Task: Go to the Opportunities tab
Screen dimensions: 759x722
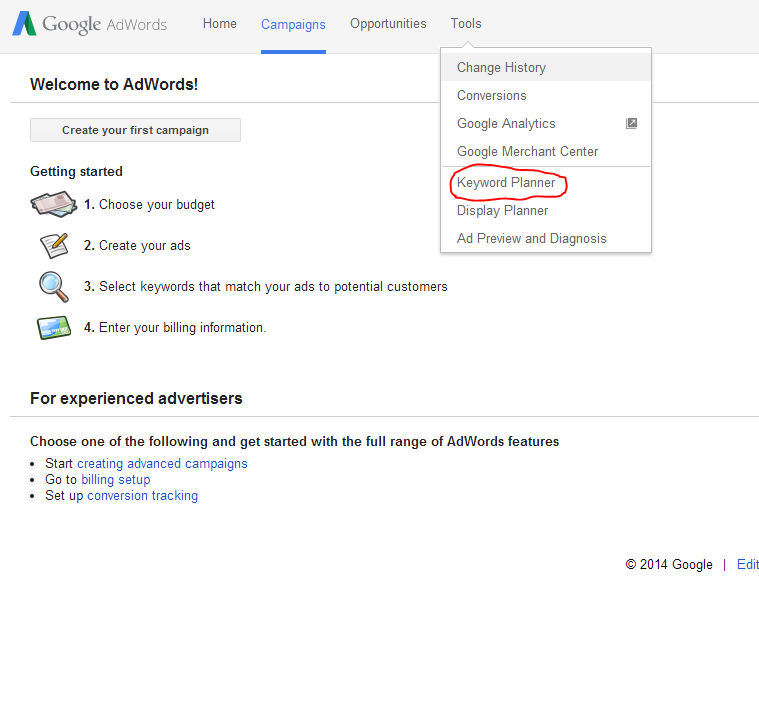Action: pyautogui.click(x=388, y=24)
